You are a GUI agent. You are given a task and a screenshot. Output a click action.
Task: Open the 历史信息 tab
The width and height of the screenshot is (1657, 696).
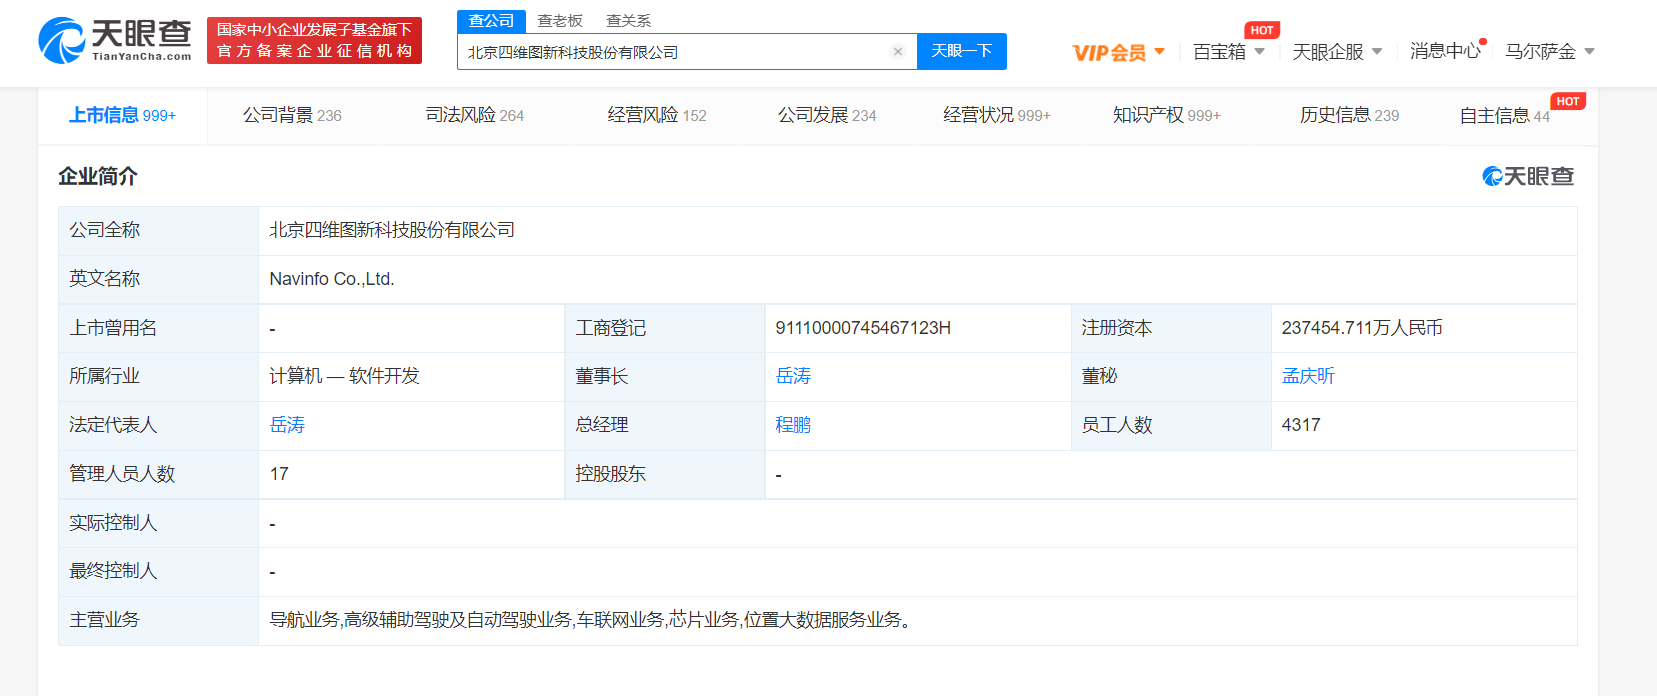(x=1349, y=116)
